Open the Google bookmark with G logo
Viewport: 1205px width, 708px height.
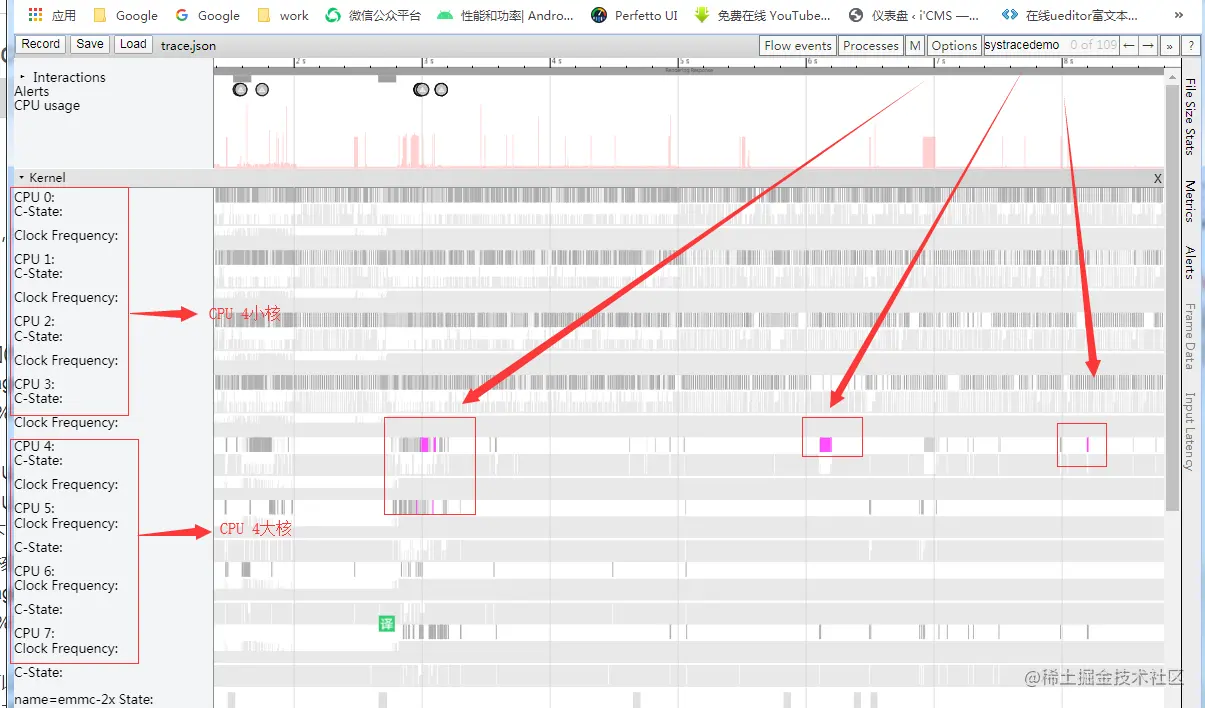207,15
